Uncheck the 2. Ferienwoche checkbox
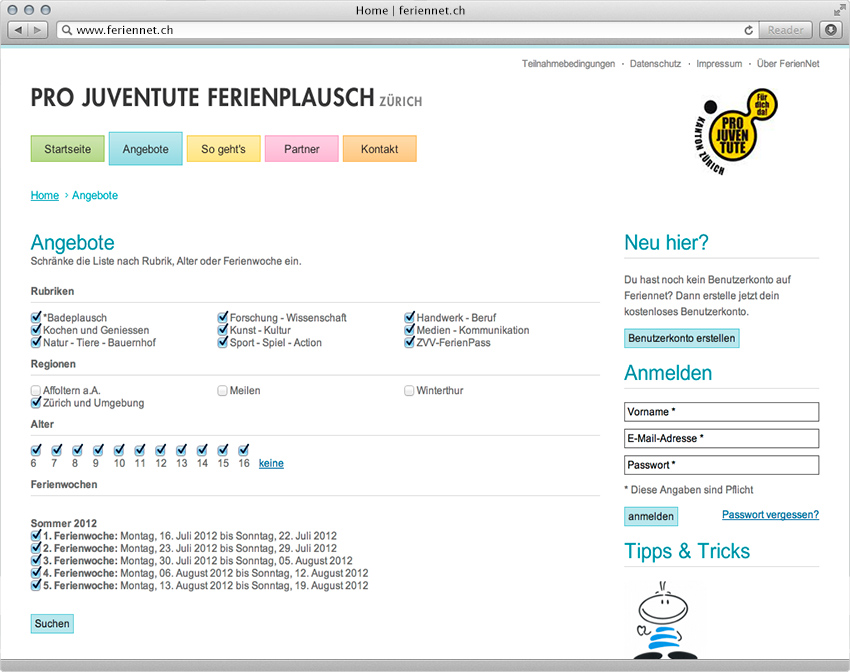Image resolution: width=850 pixels, height=672 pixels. pyautogui.click(x=36, y=548)
